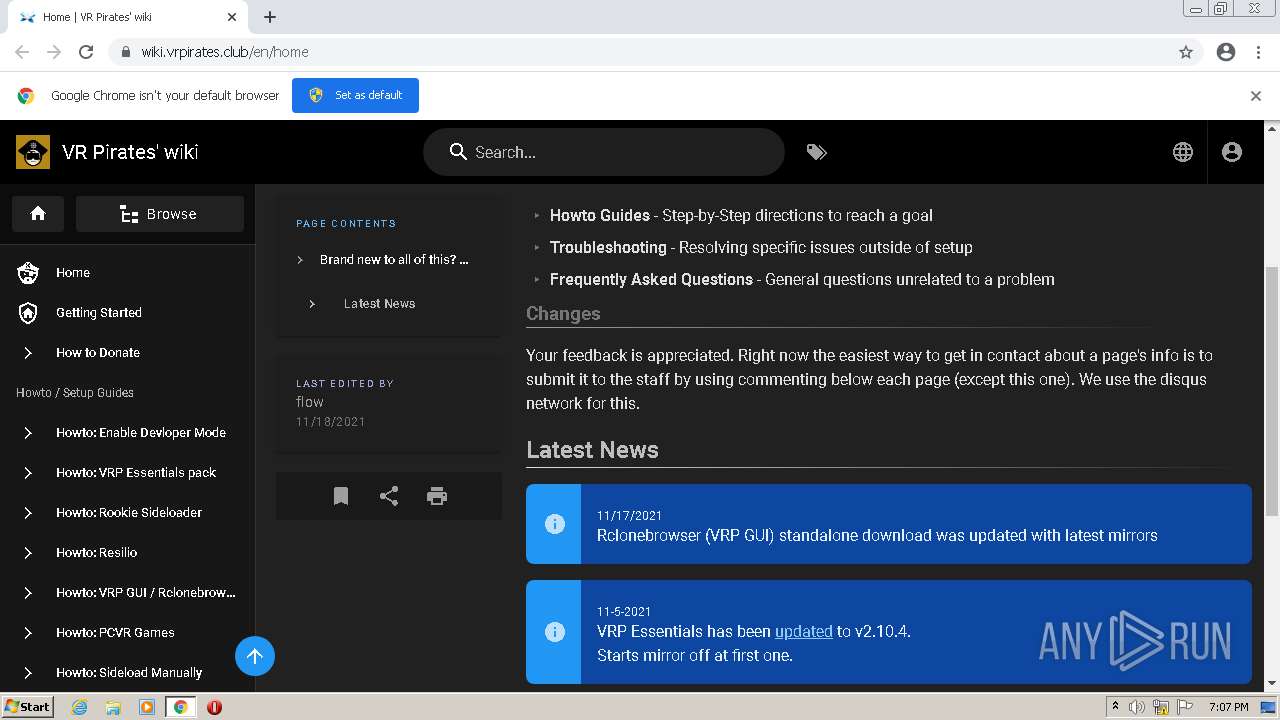This screenshot has height=720, width=1280.
Task: Expand Howto: Enable Devloper Mode entry
Action: (x=28, y=432)
